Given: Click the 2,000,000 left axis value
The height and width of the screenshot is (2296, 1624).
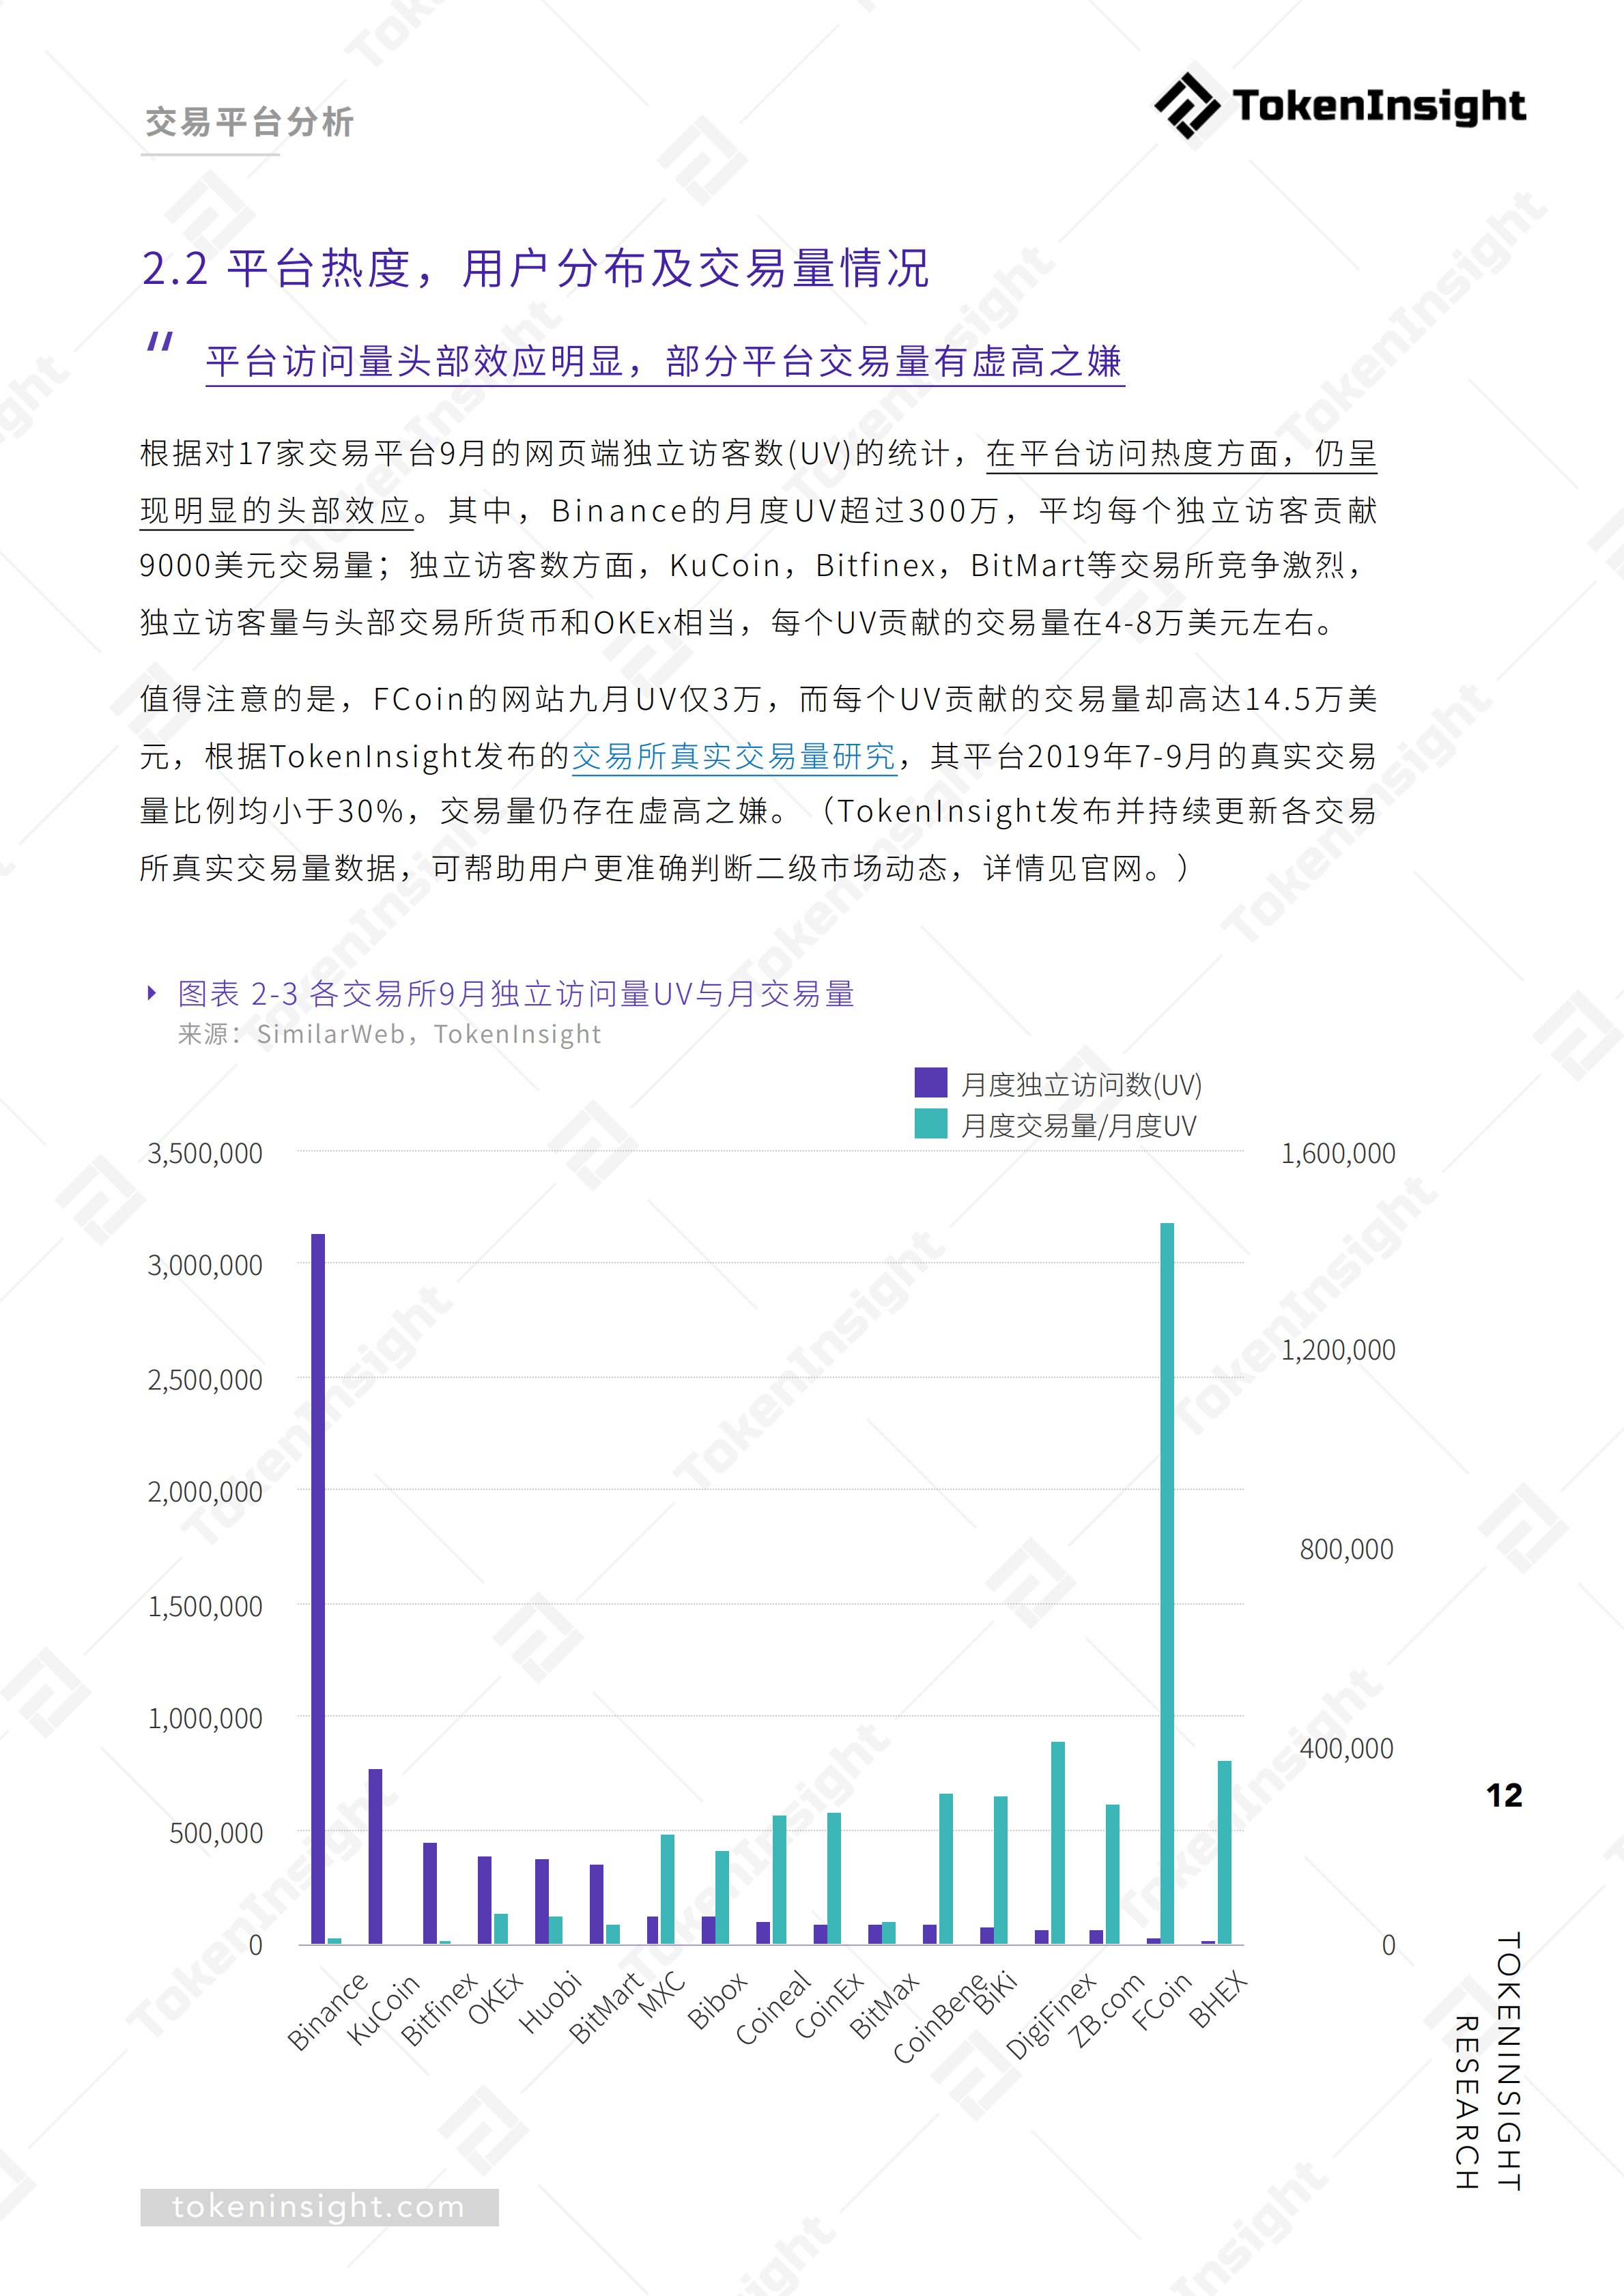Looking at the screenshot, I should point(205,1493).
